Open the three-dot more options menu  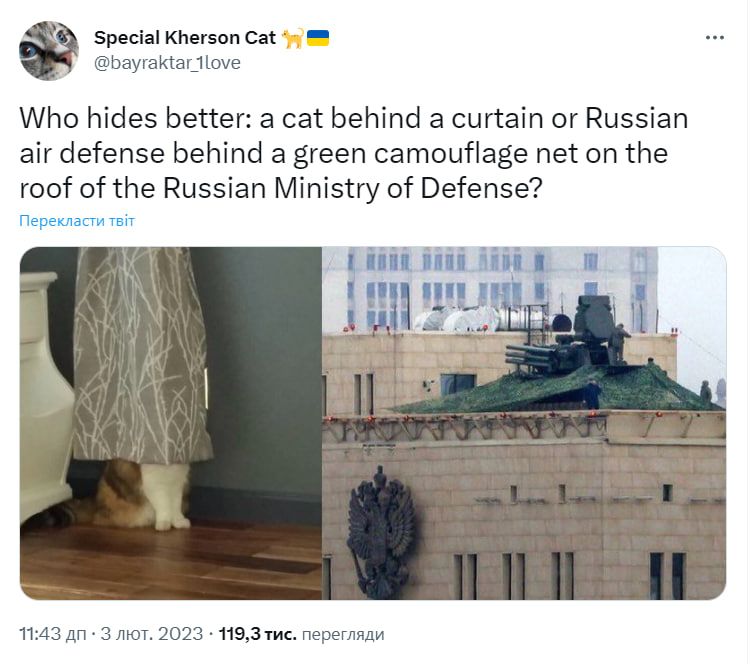tap(715, 38)
